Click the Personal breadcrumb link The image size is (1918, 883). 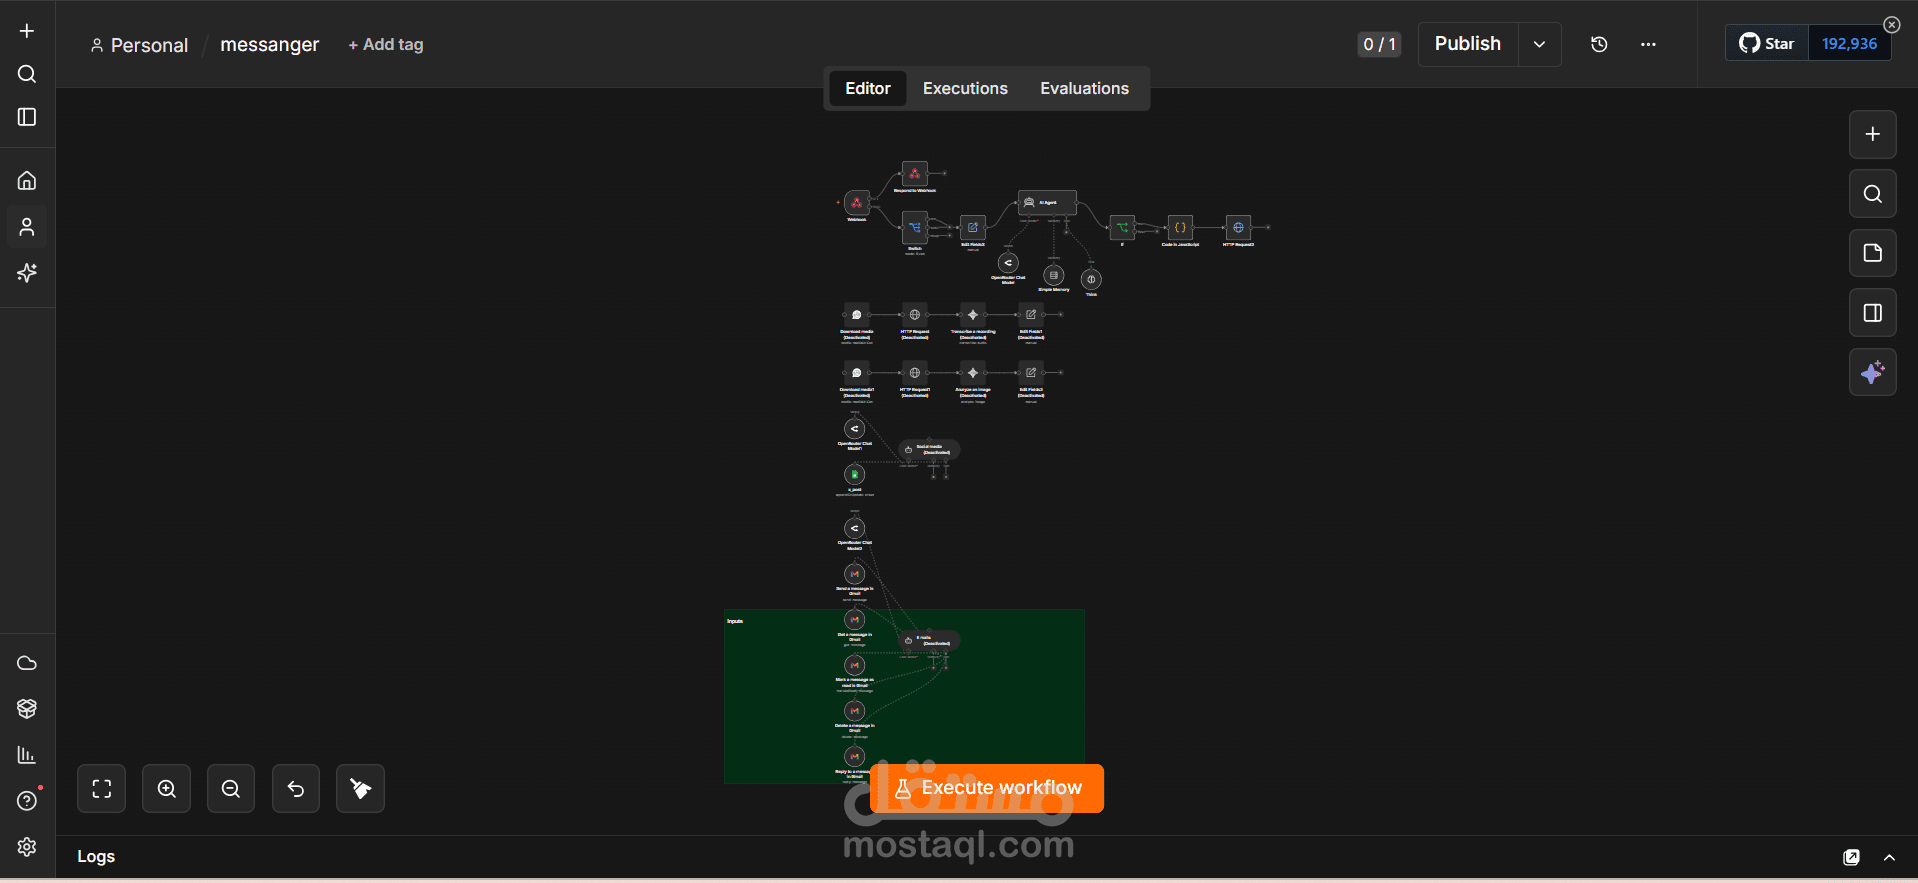click(139, 45)
